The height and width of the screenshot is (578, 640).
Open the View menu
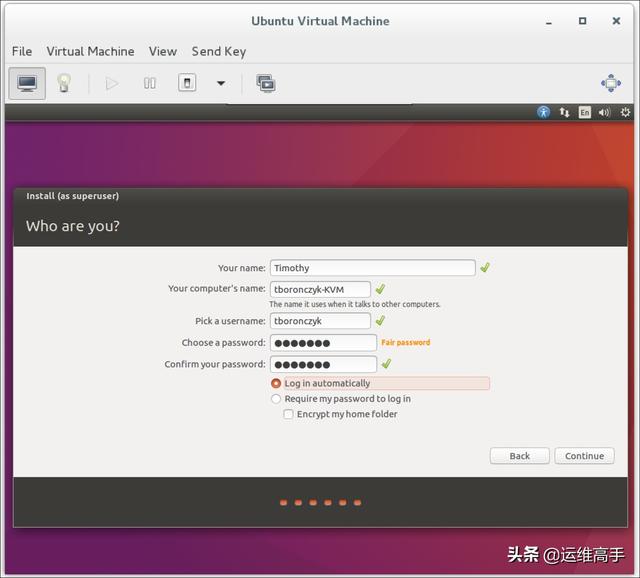coord(162,51)
